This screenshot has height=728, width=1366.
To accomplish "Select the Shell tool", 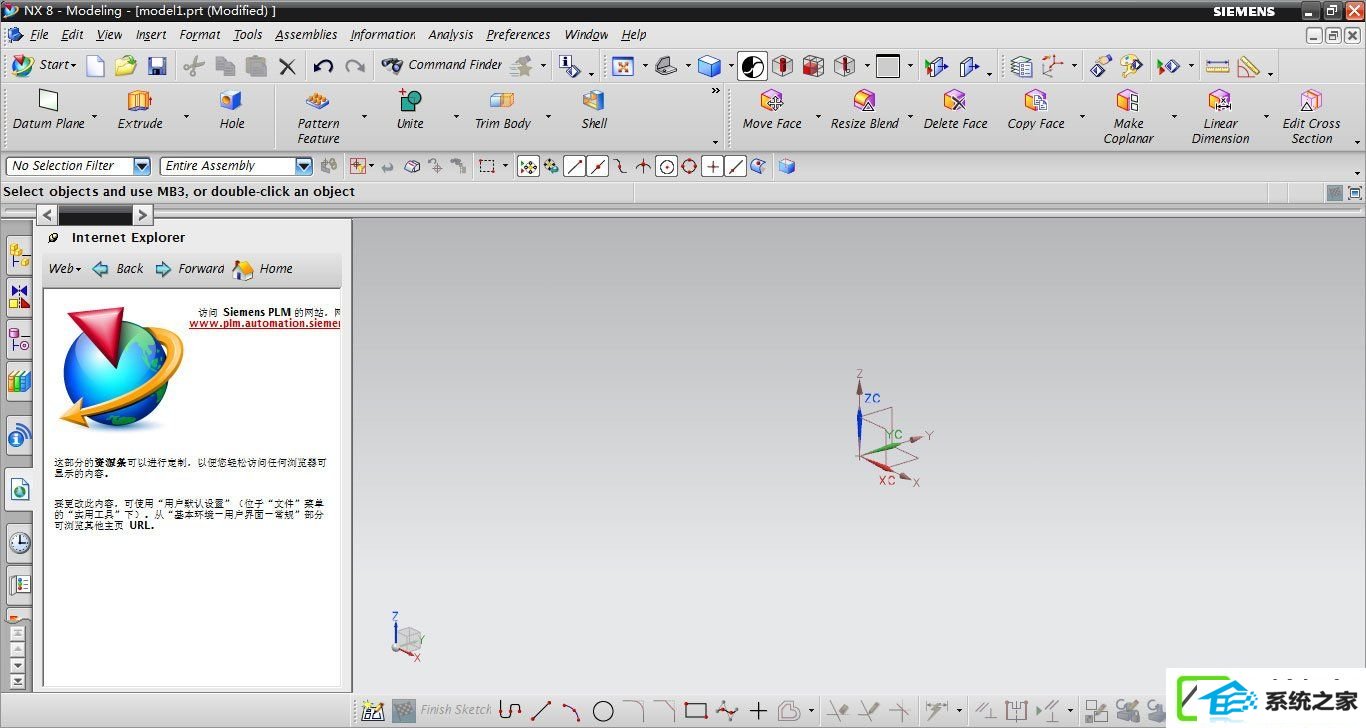I will 594,109.
